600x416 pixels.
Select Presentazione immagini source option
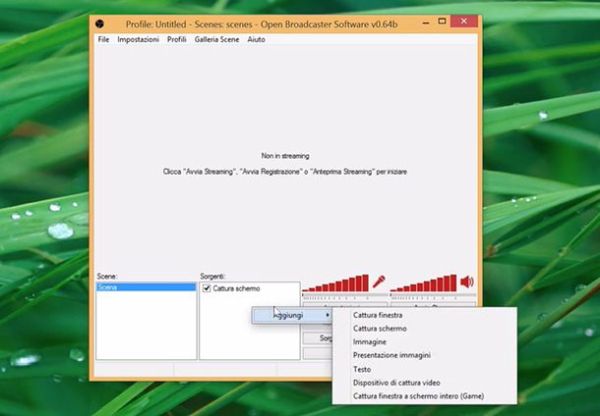pos(392,355)
